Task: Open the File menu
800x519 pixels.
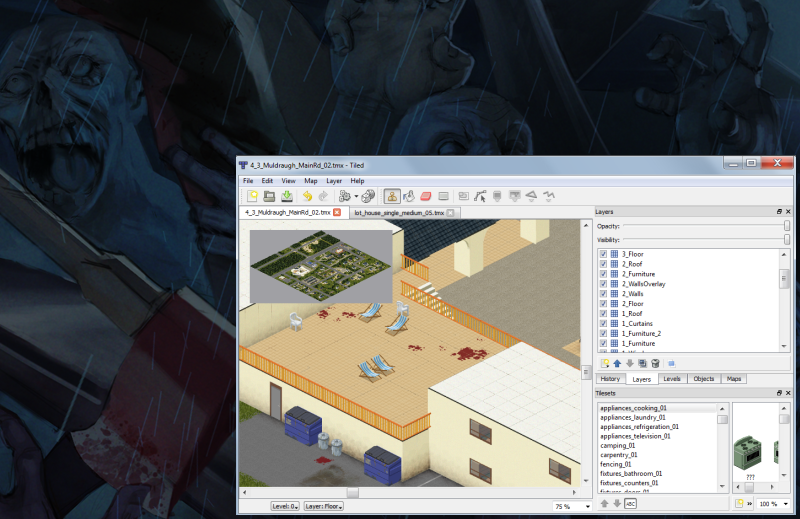Action: (248, 181)
